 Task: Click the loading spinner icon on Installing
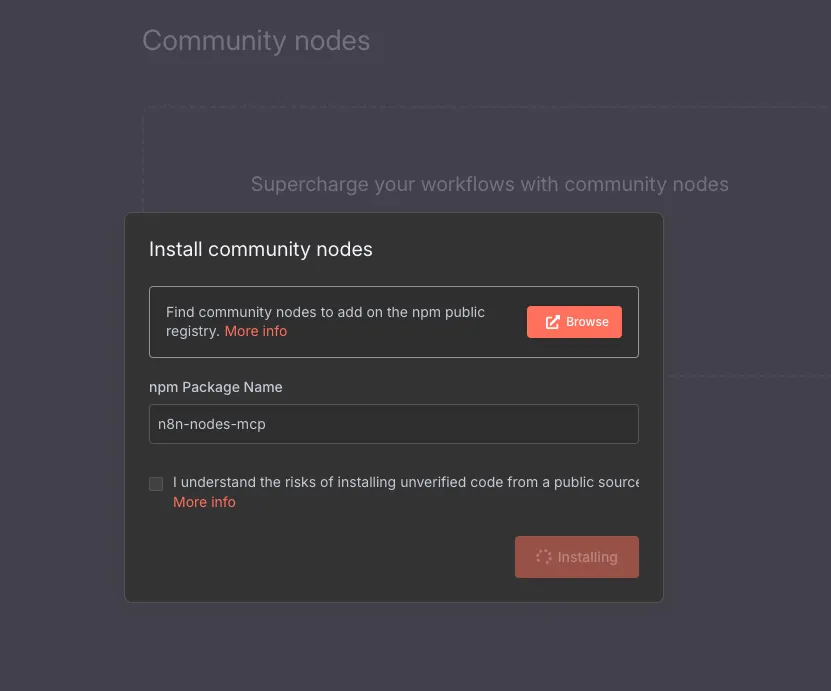pyautogui.click(x=544, y=557)
